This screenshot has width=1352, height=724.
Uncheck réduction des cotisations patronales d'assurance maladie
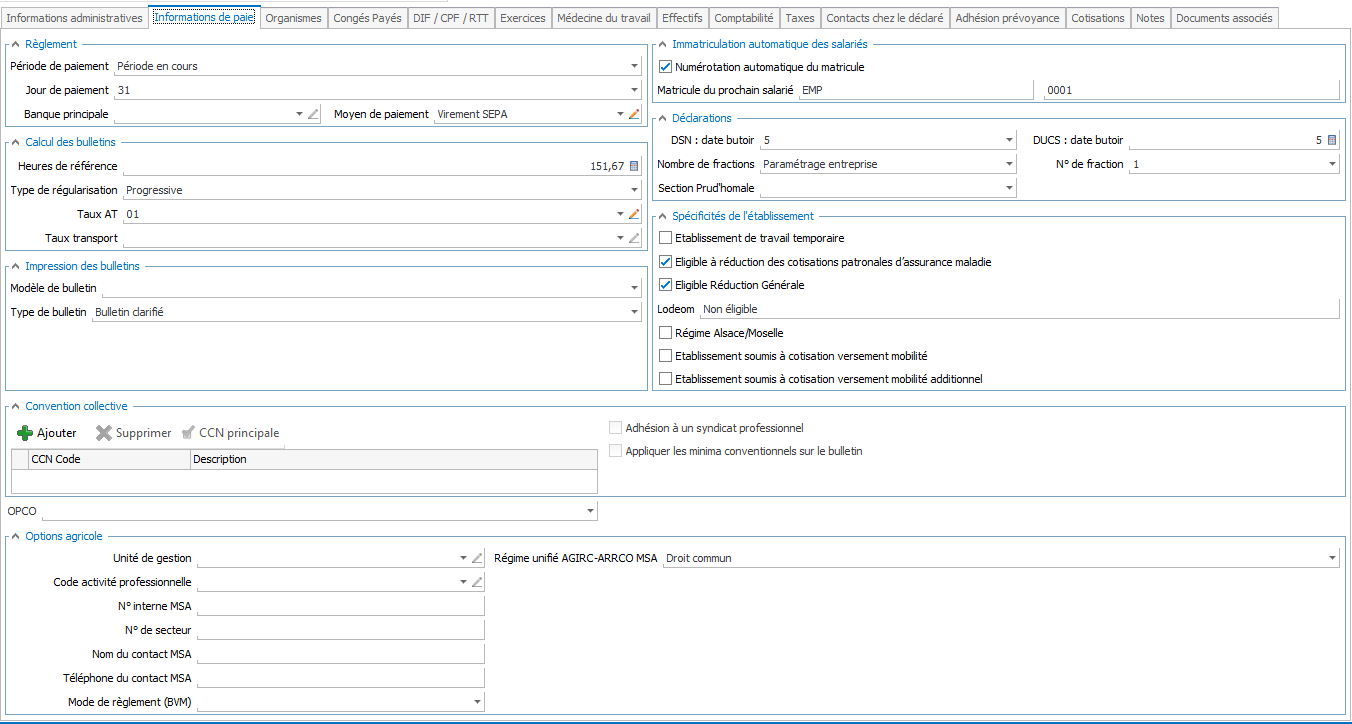click(666, 262)
